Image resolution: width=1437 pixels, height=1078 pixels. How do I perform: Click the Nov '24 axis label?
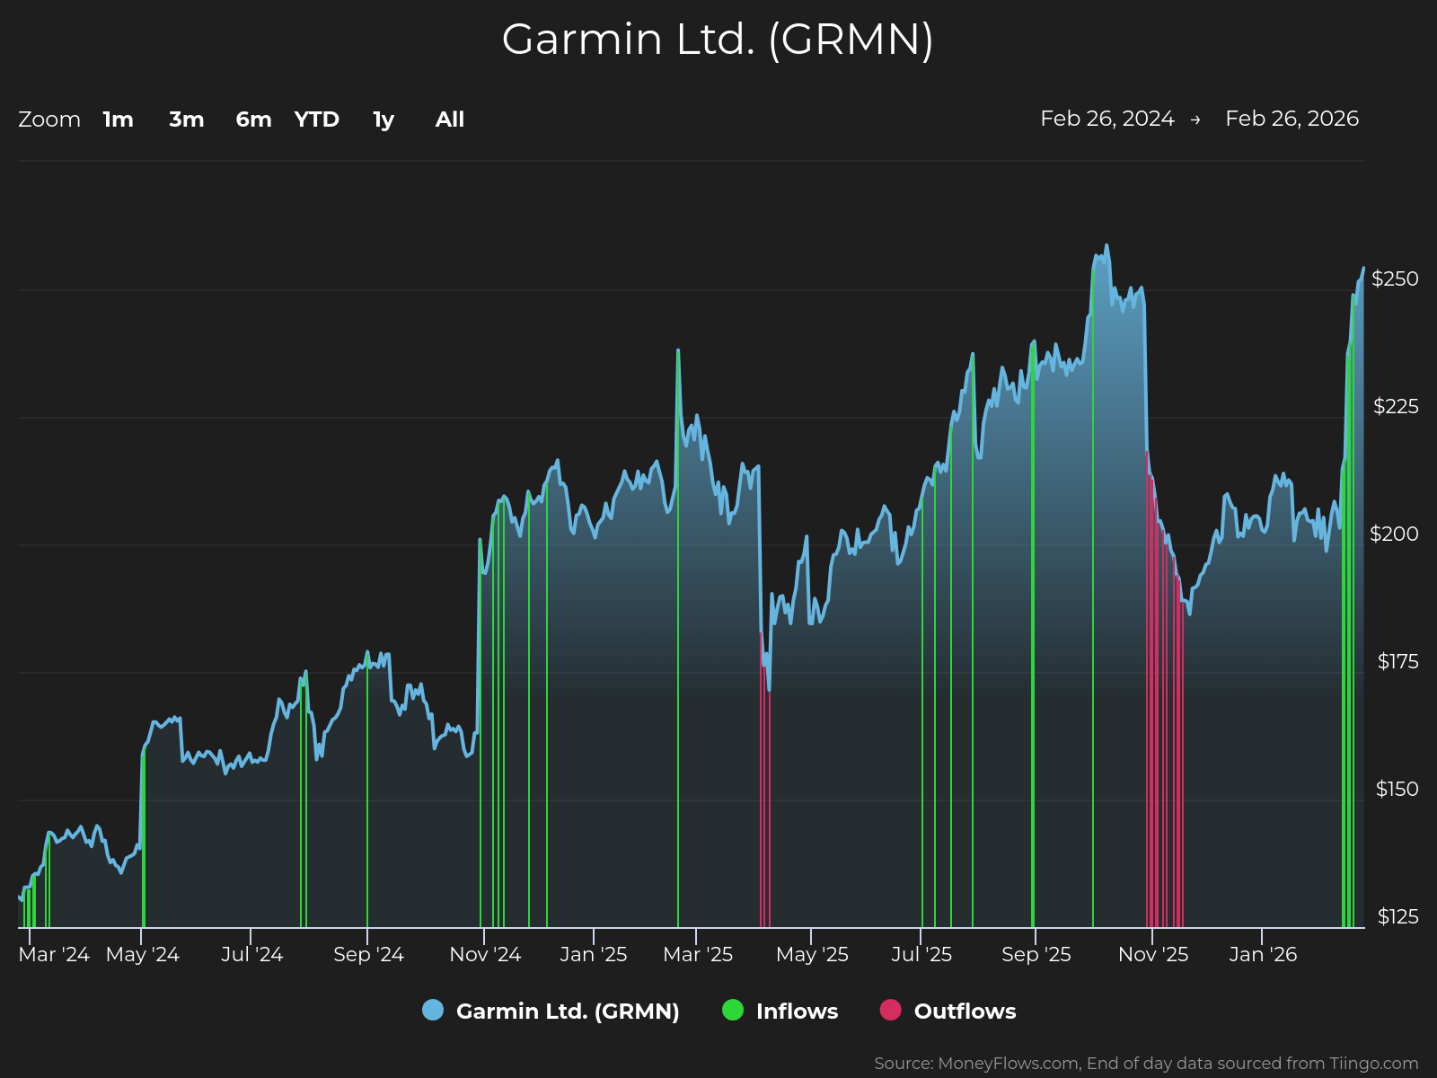[x=485, y=954]
